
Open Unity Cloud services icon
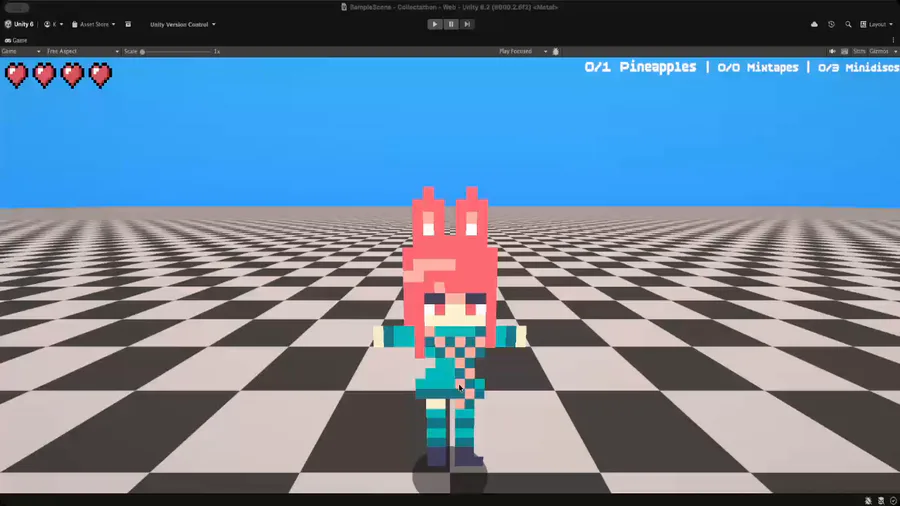click(814, 24)
